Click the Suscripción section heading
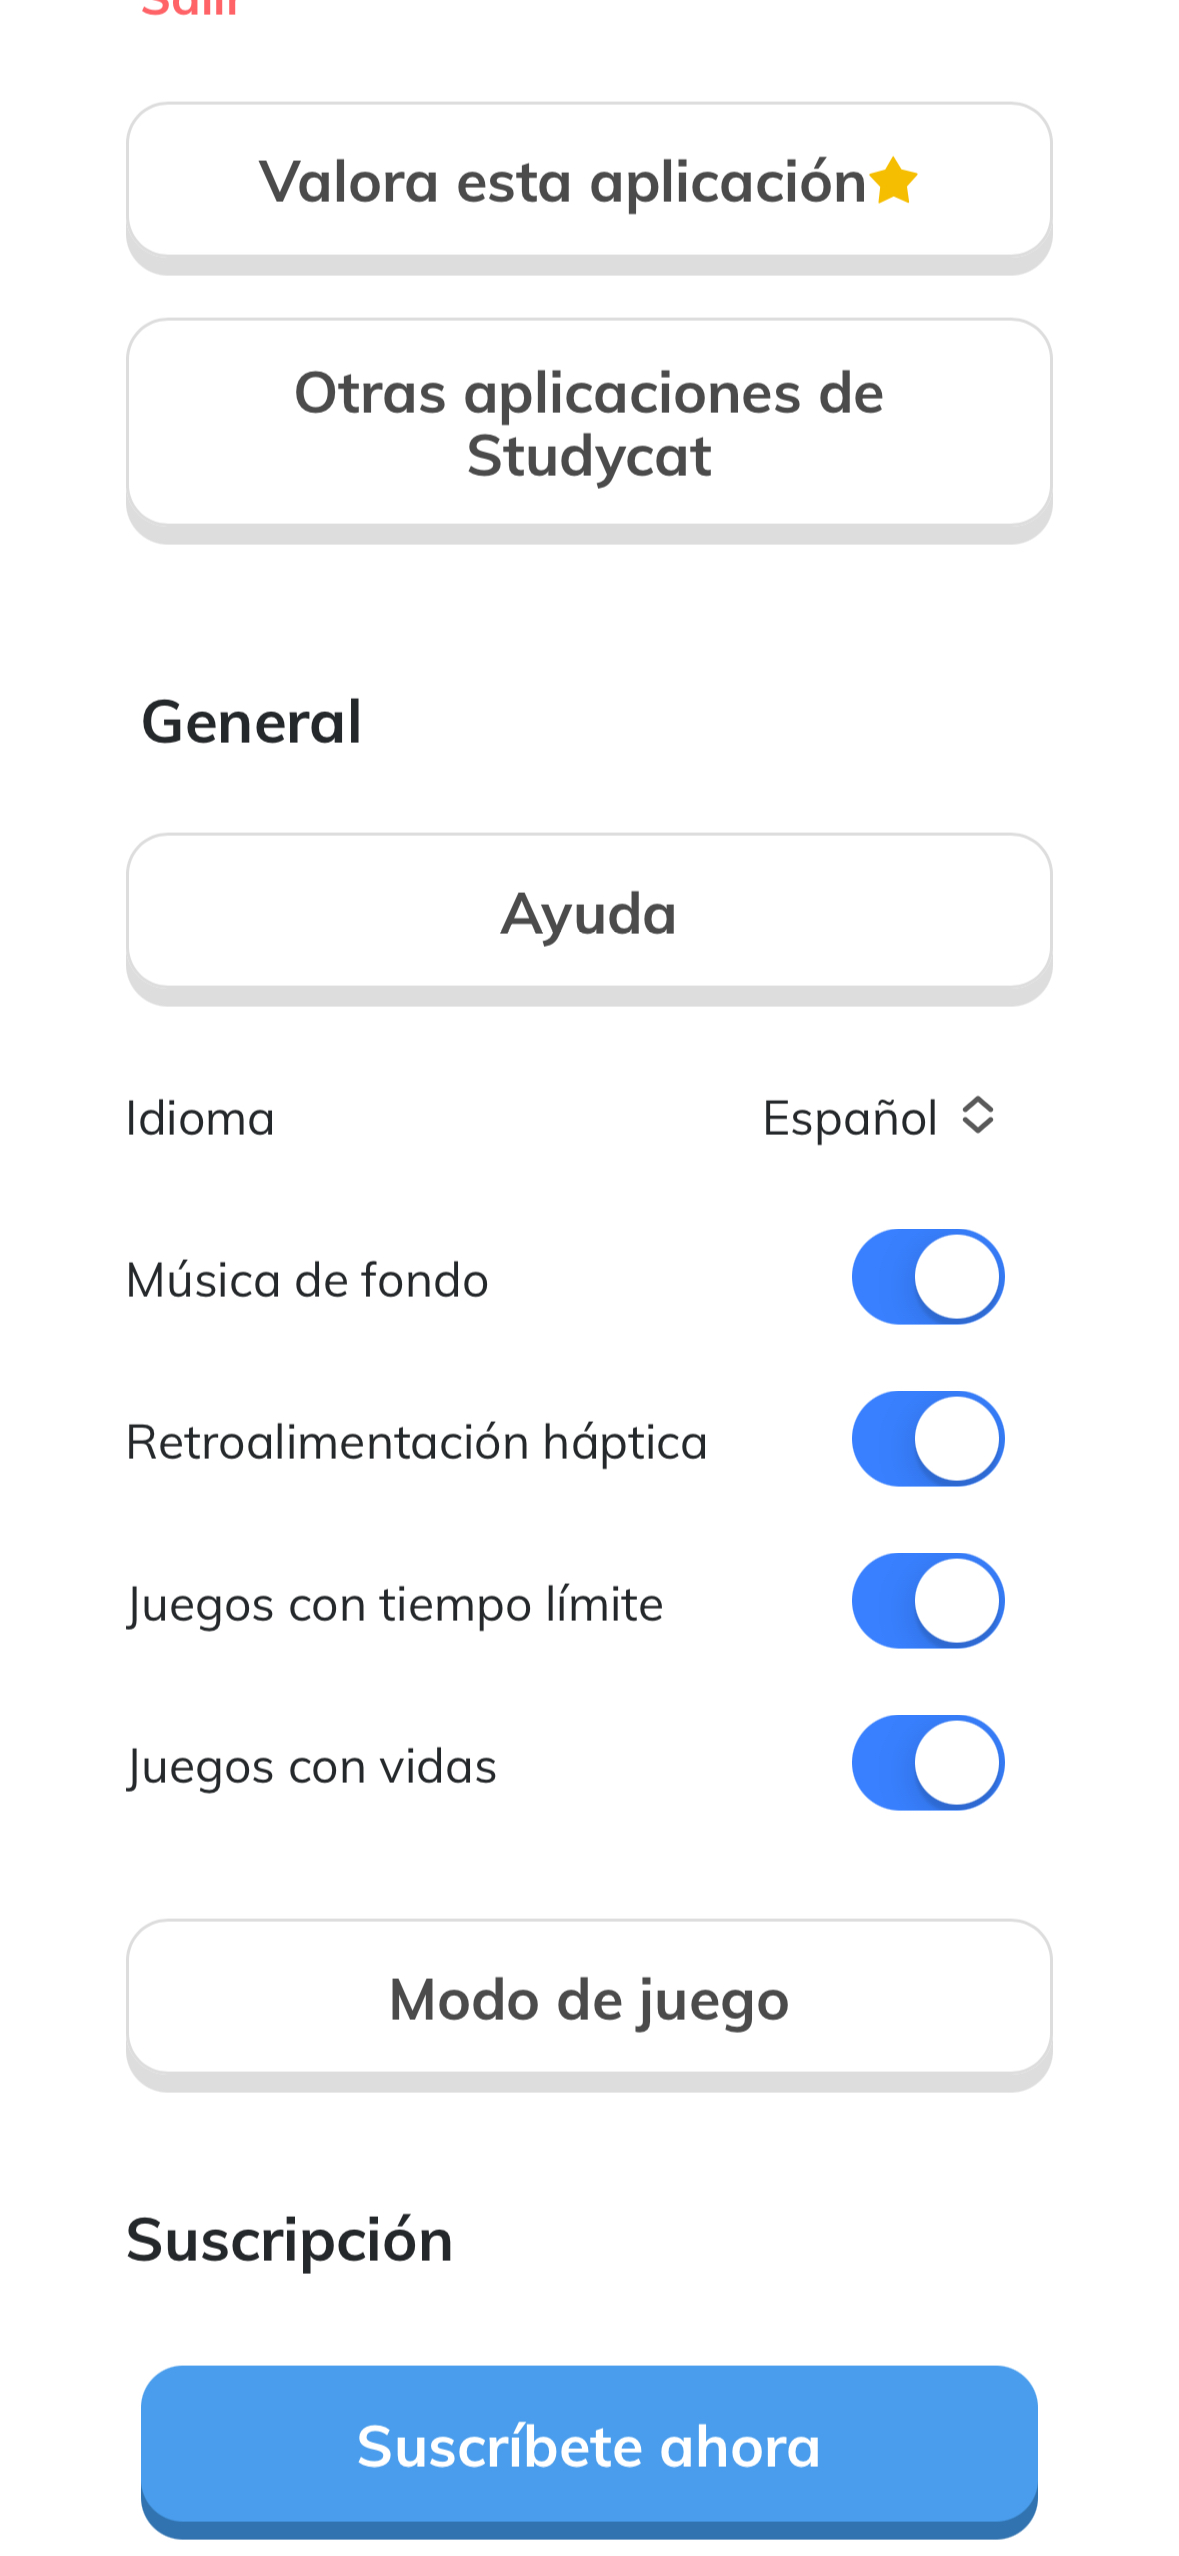The width and height of the screenshot is (1179, 2556). [x=289, y=2239]
